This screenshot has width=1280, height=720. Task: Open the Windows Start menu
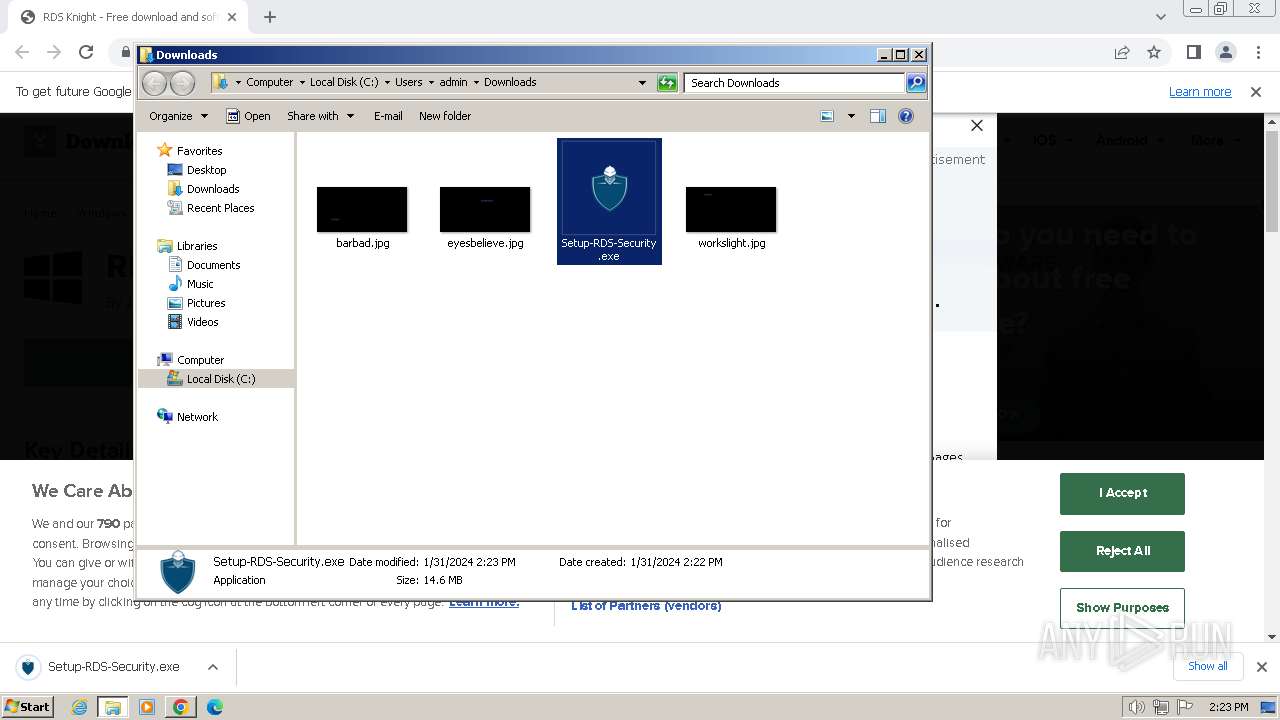tap(27, 707)
